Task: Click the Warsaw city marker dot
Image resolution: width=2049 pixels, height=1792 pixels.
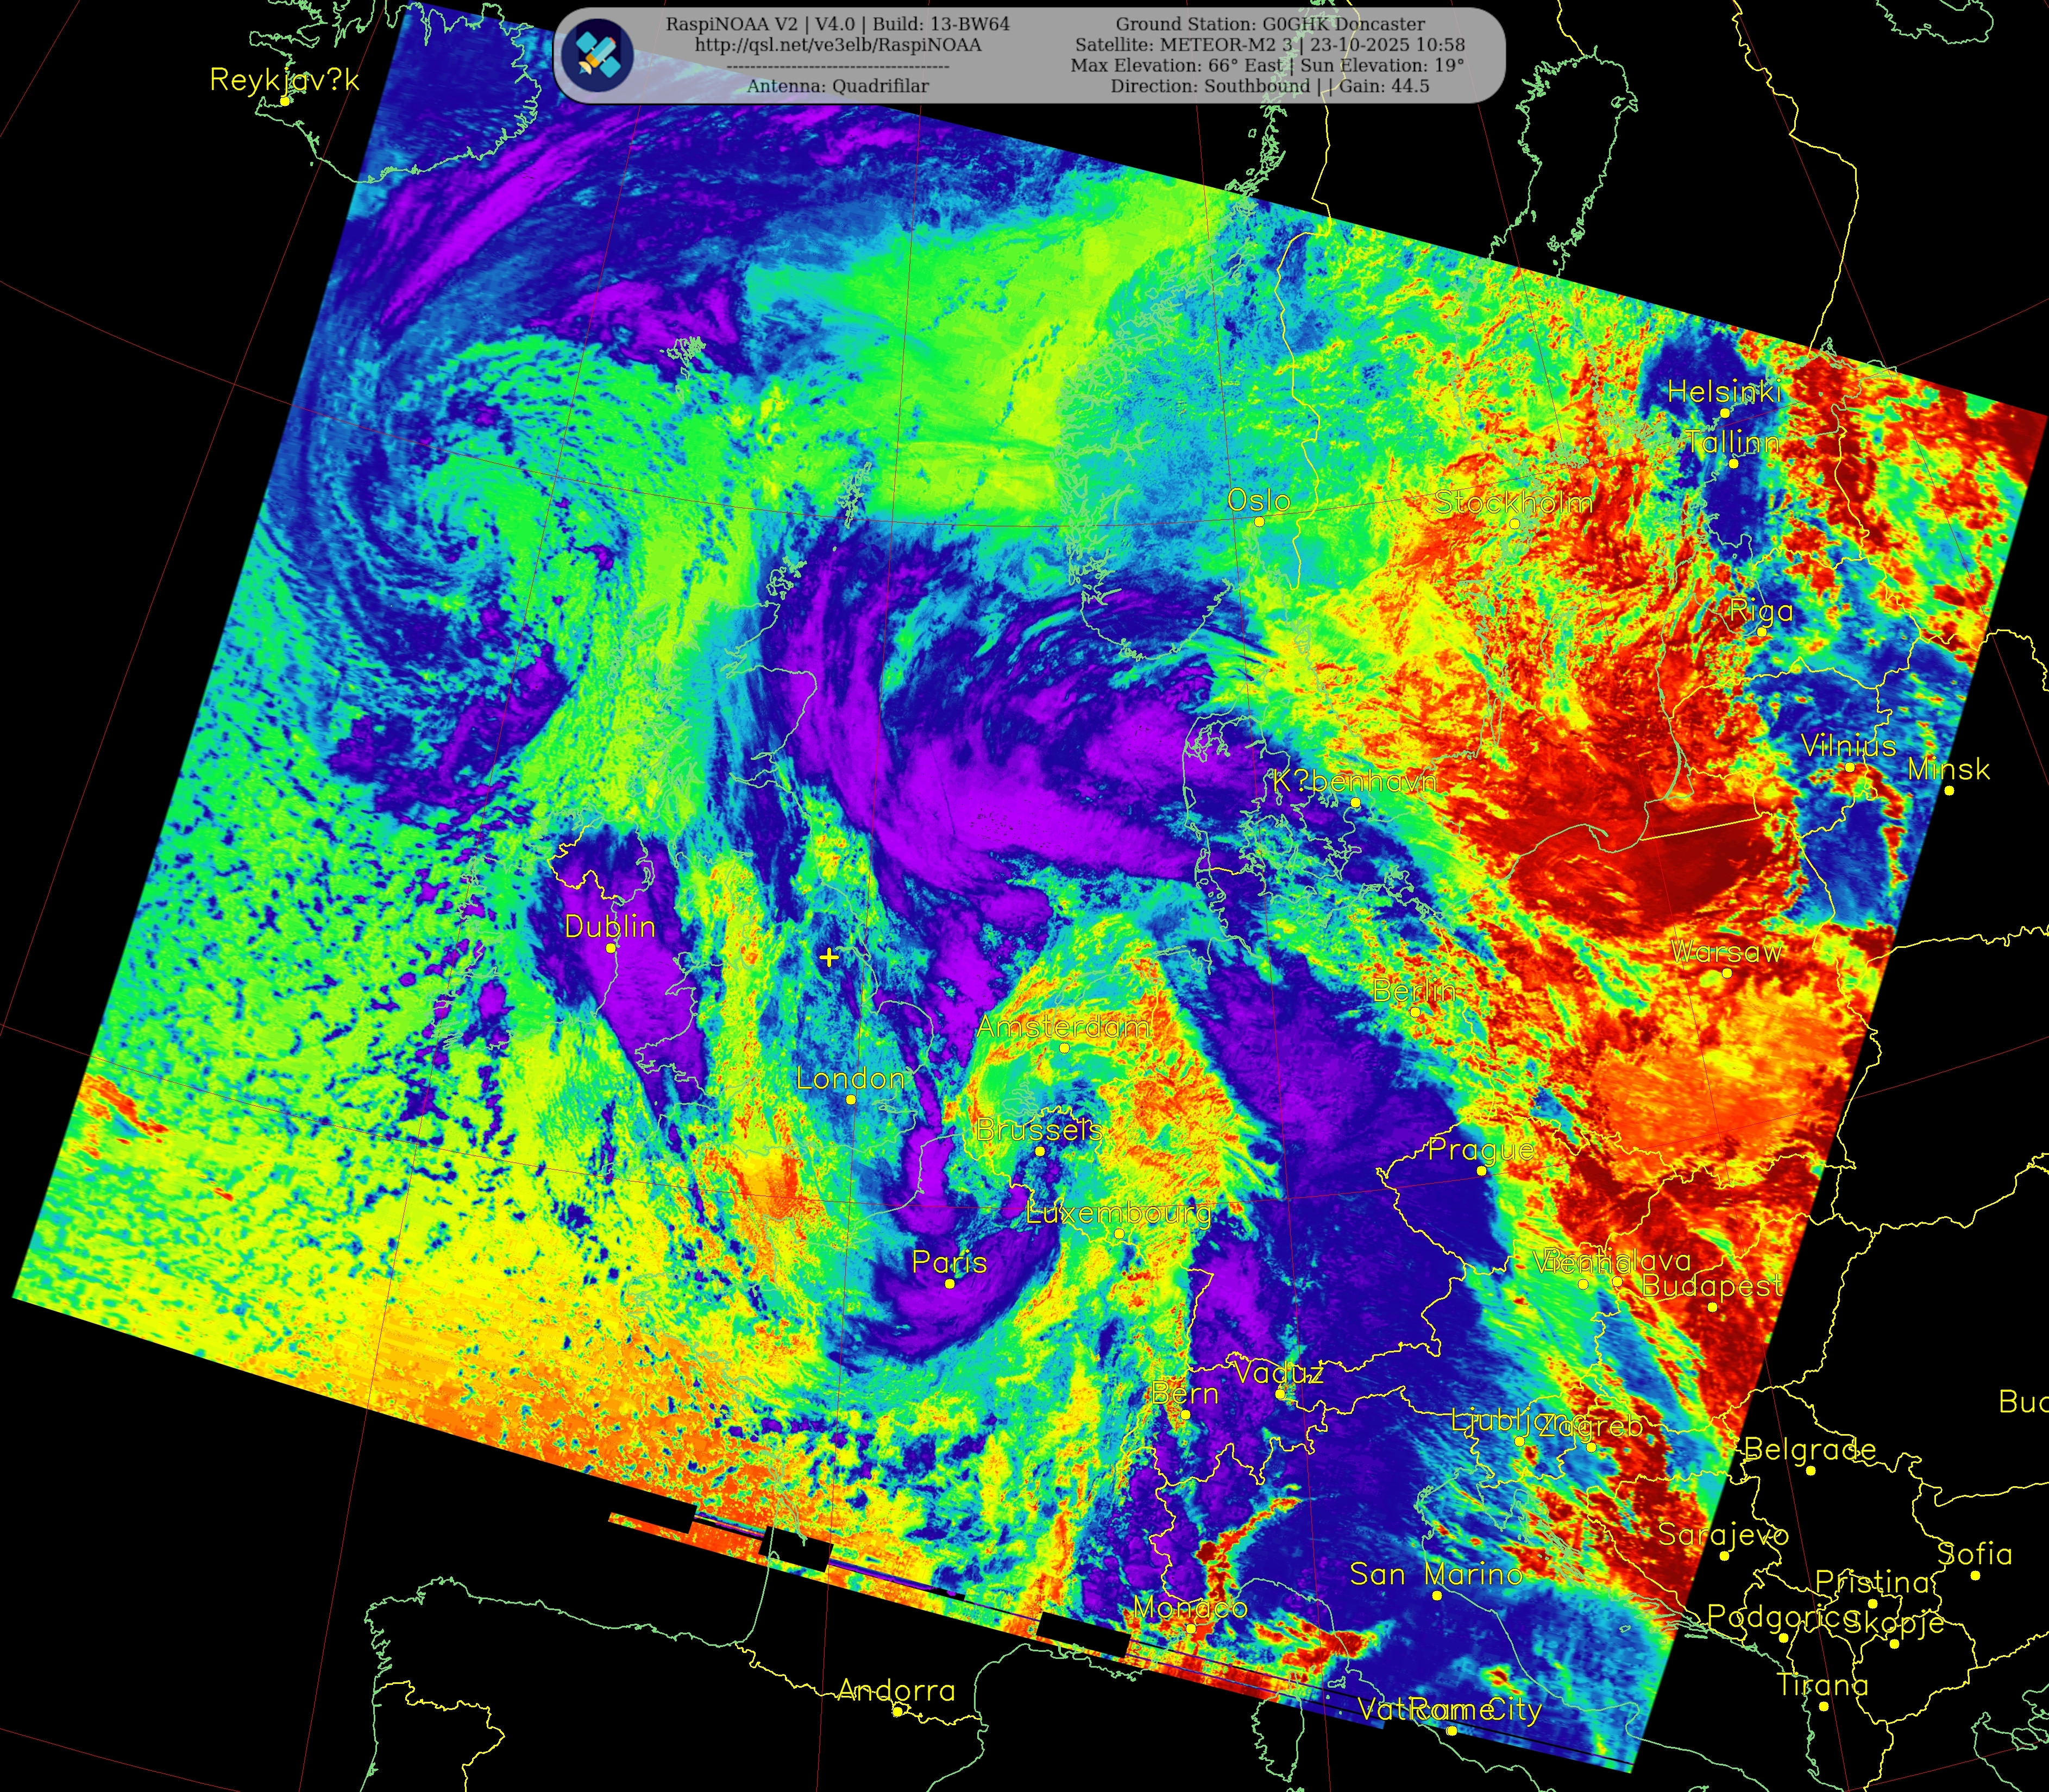Action: [1726, 973]
